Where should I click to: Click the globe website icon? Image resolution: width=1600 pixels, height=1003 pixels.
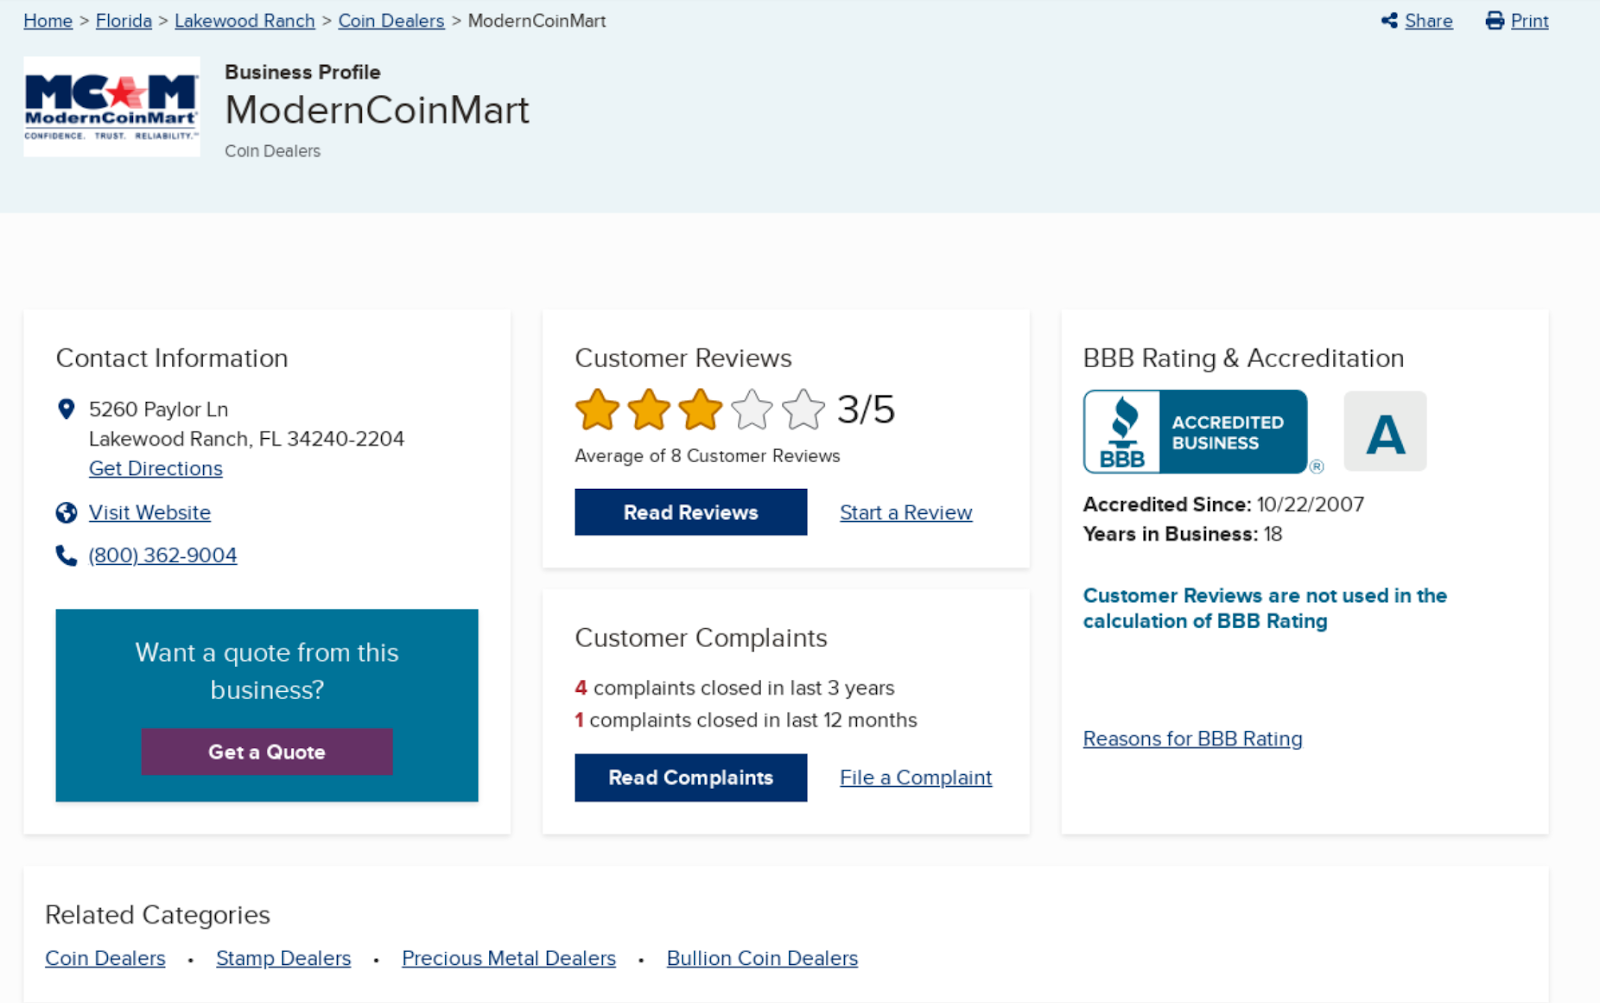[66, 513]
